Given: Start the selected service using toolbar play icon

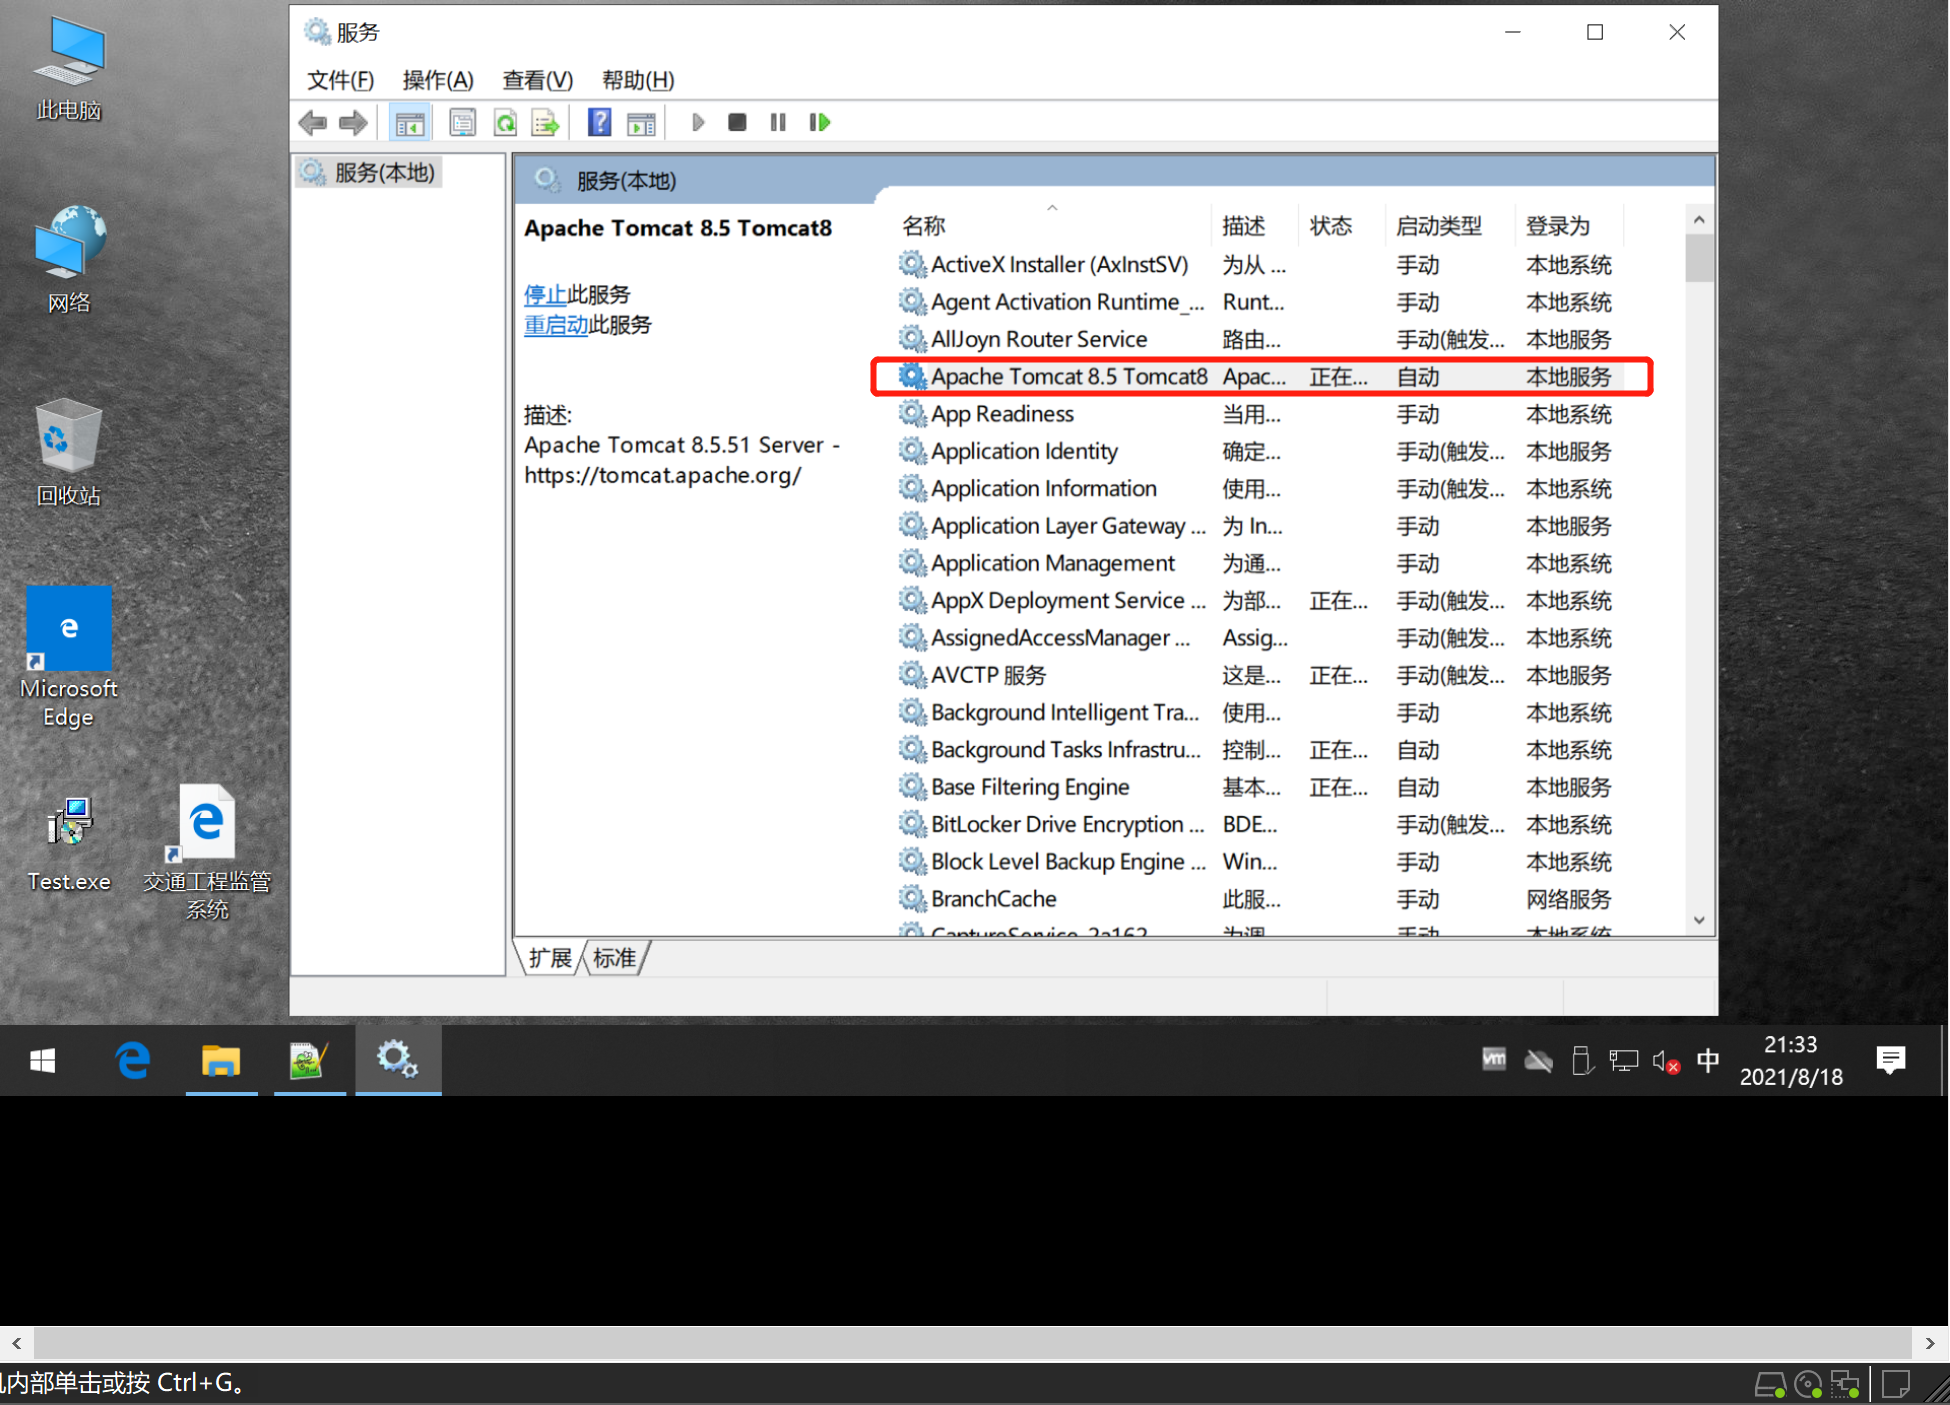Looking at the screenshot, I should (x=697, y=122).
